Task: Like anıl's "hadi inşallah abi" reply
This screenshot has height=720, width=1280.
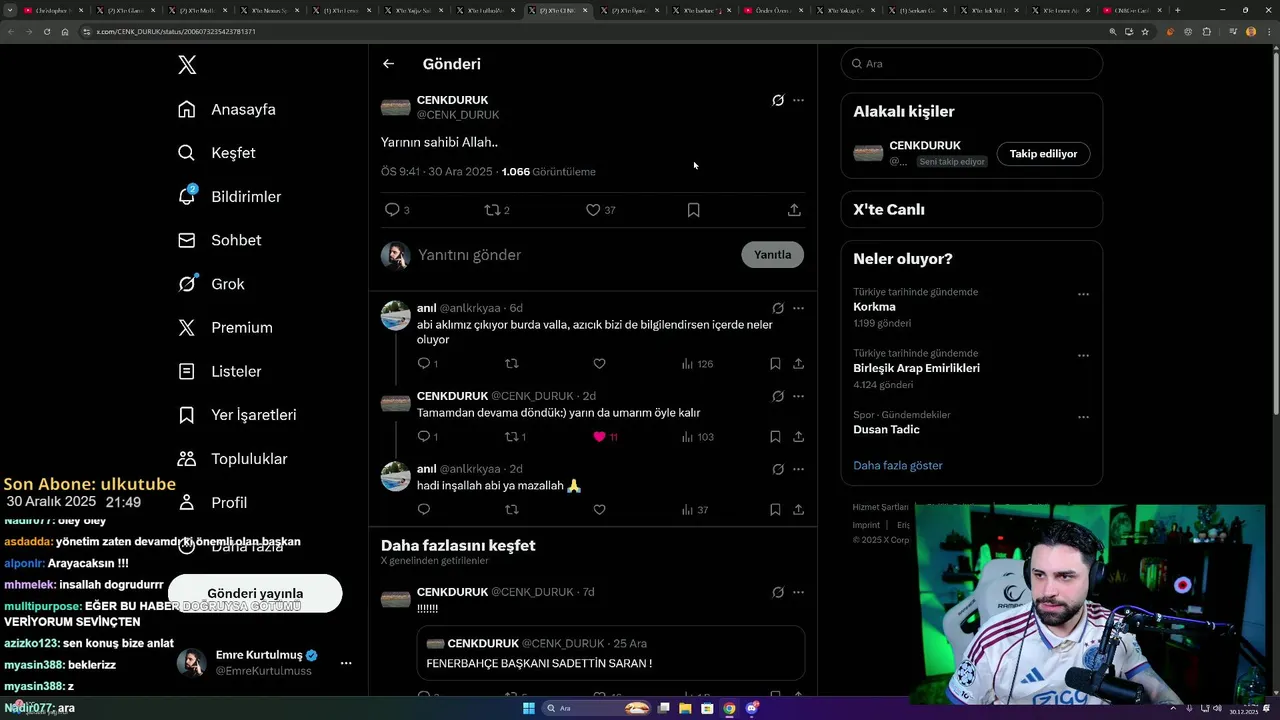Action: 599,510
